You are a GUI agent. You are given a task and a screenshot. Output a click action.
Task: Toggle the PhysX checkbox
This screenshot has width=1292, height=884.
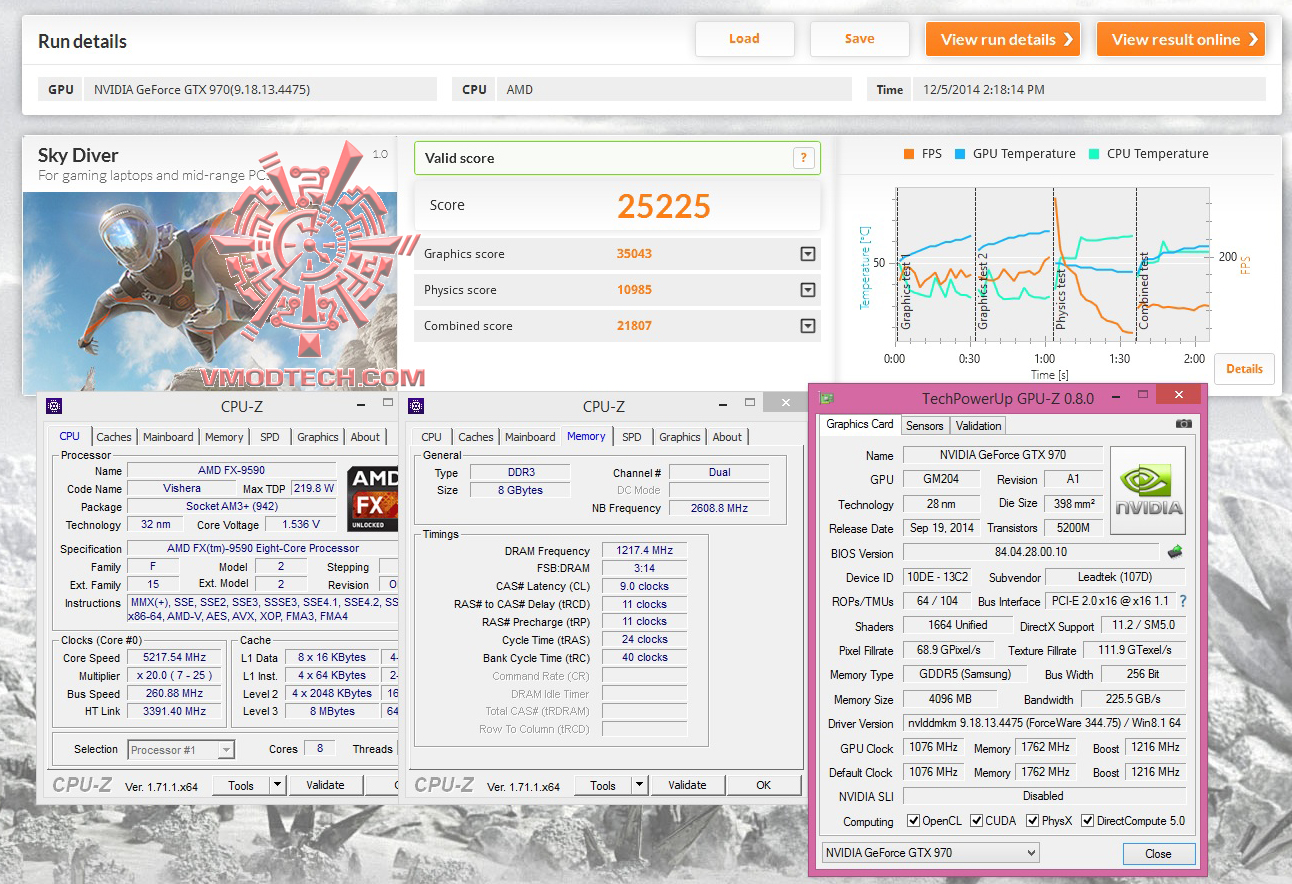[1032, 821]
